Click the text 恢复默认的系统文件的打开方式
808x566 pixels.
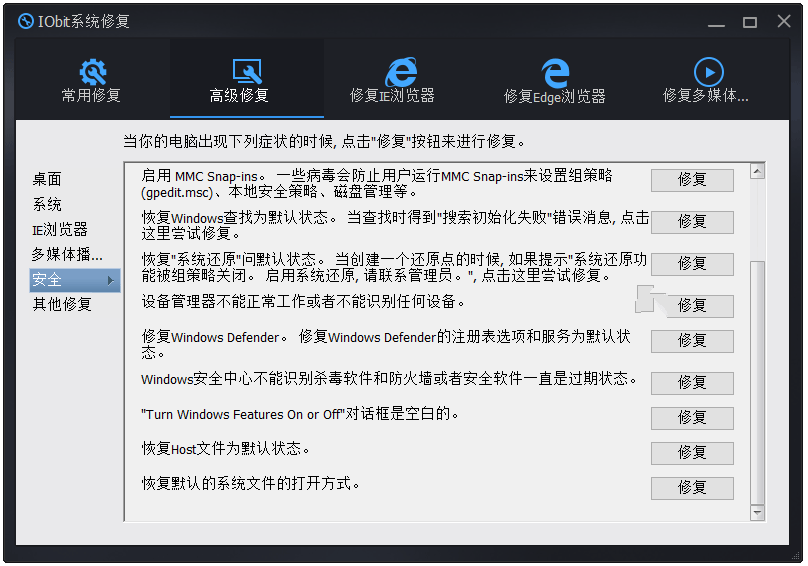tap(250, 483)
